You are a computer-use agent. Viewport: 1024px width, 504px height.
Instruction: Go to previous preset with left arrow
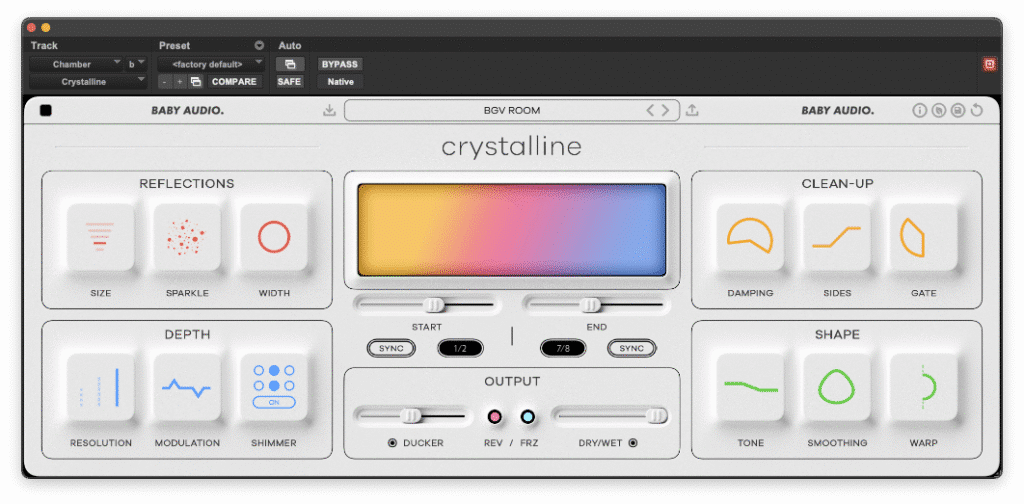[650, 110]
